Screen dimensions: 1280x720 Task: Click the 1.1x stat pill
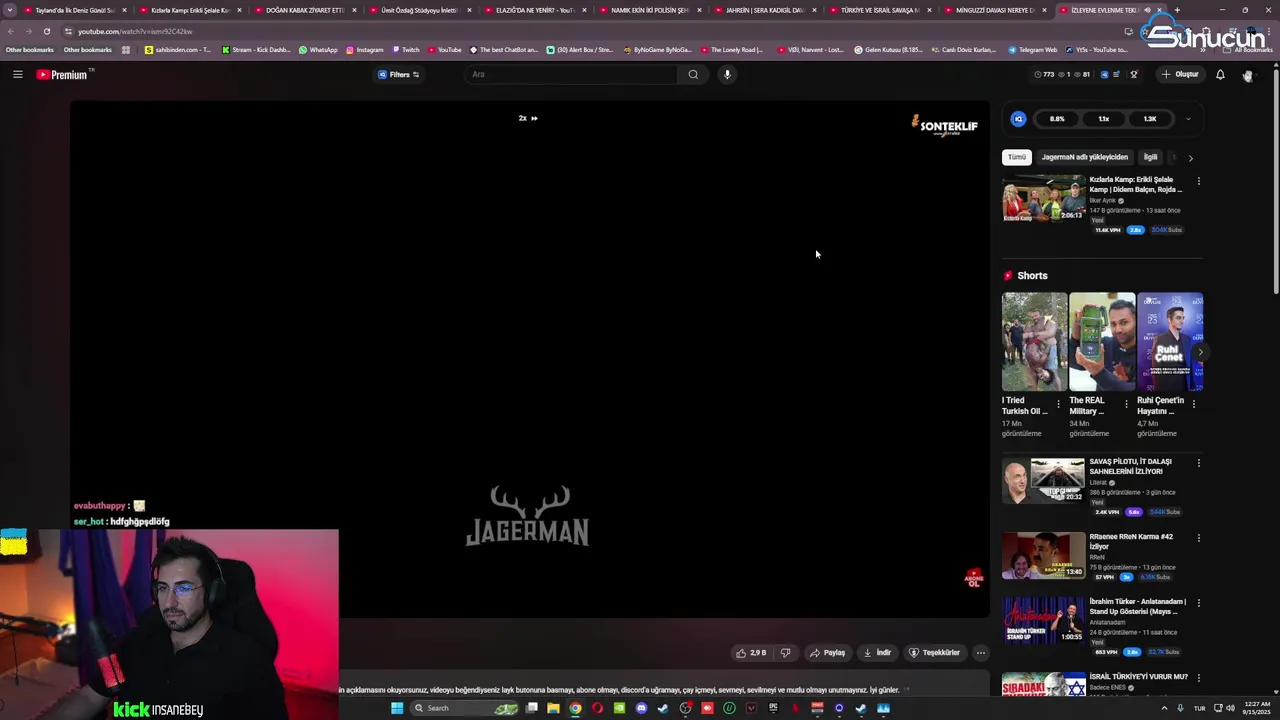coord(1104,119)
